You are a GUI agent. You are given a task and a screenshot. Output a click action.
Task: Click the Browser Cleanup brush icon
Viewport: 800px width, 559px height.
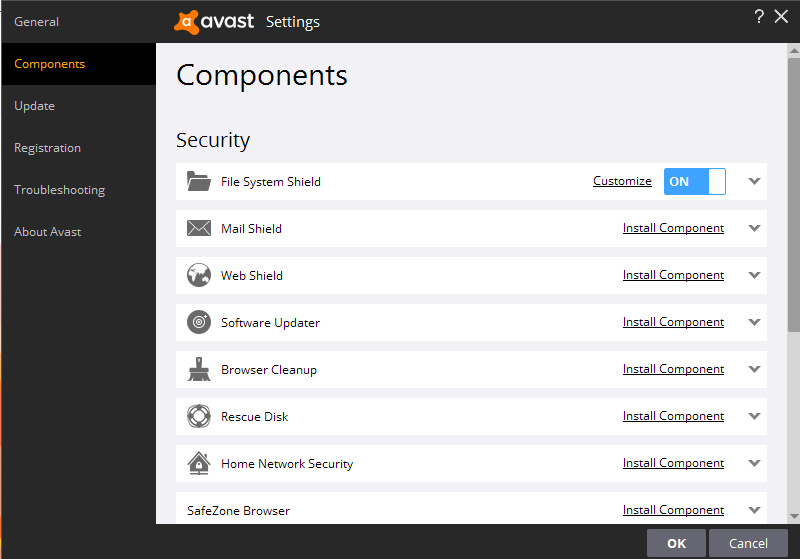click(x=198, y=369)
